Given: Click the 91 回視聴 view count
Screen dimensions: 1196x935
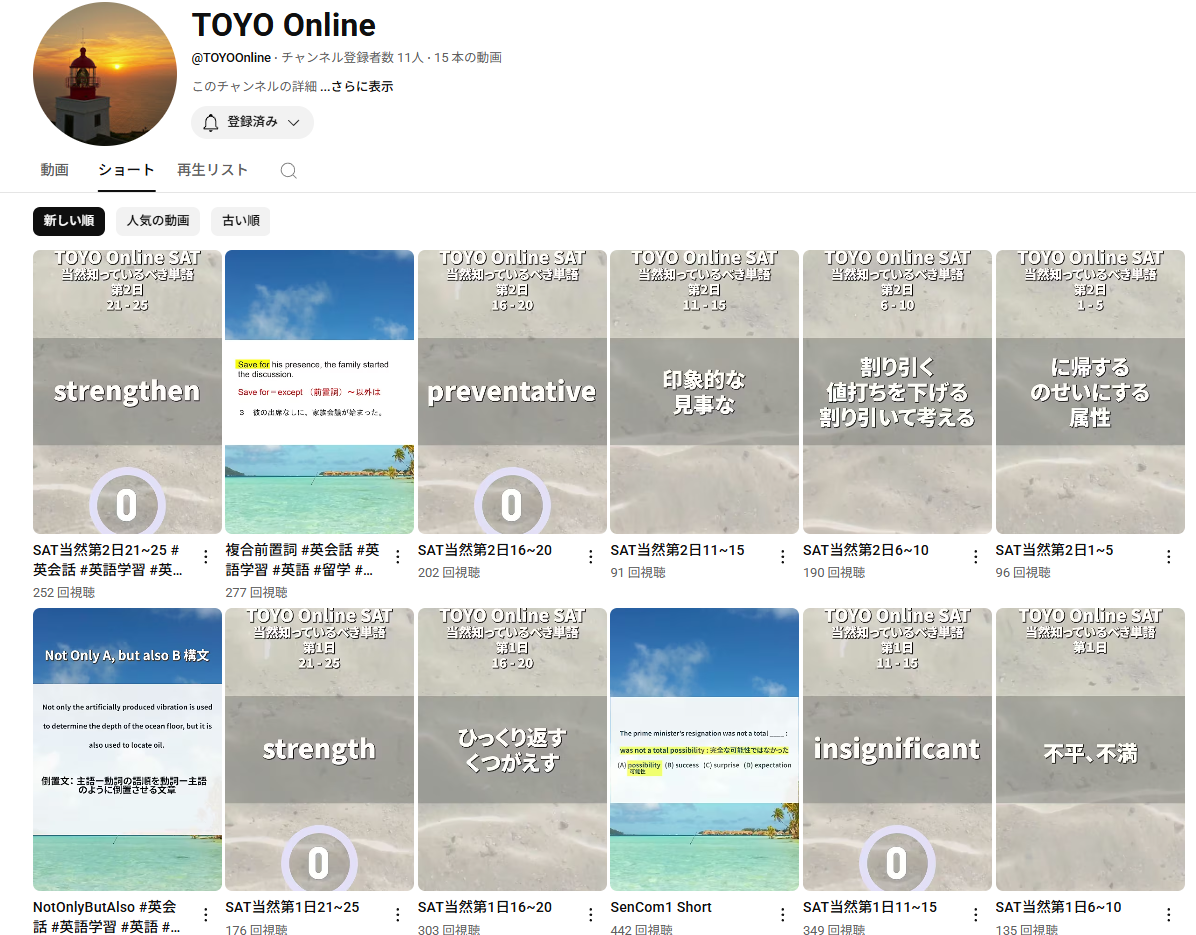Looking at the screenshot, I should (x=638, y=573).
